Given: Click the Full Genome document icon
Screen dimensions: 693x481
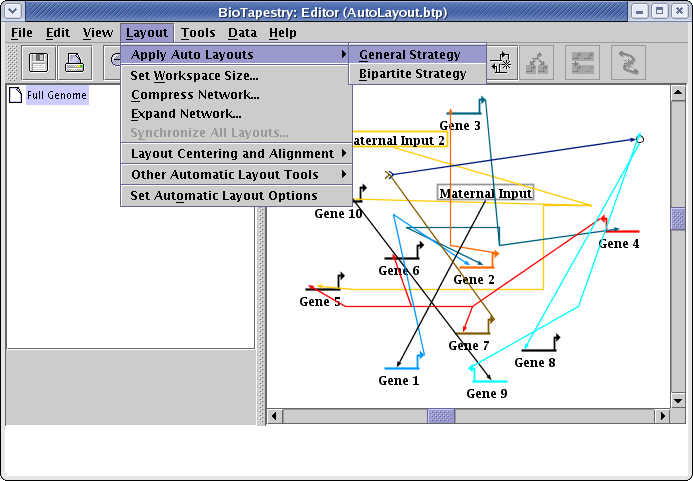Looking at the screenshot, I should pyautogui.click(x=15, y=96).
